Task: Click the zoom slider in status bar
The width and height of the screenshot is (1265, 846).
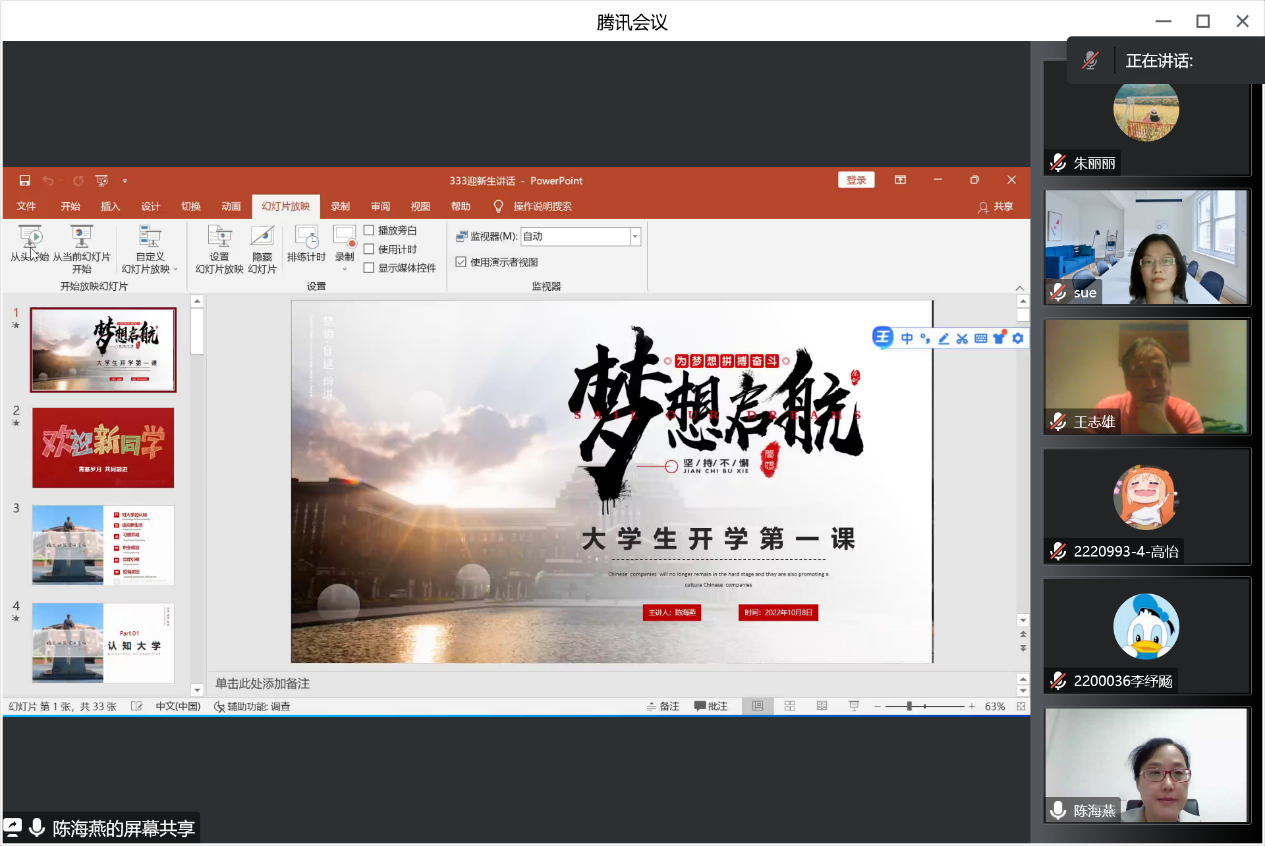Action: click(x=909, y=707)
